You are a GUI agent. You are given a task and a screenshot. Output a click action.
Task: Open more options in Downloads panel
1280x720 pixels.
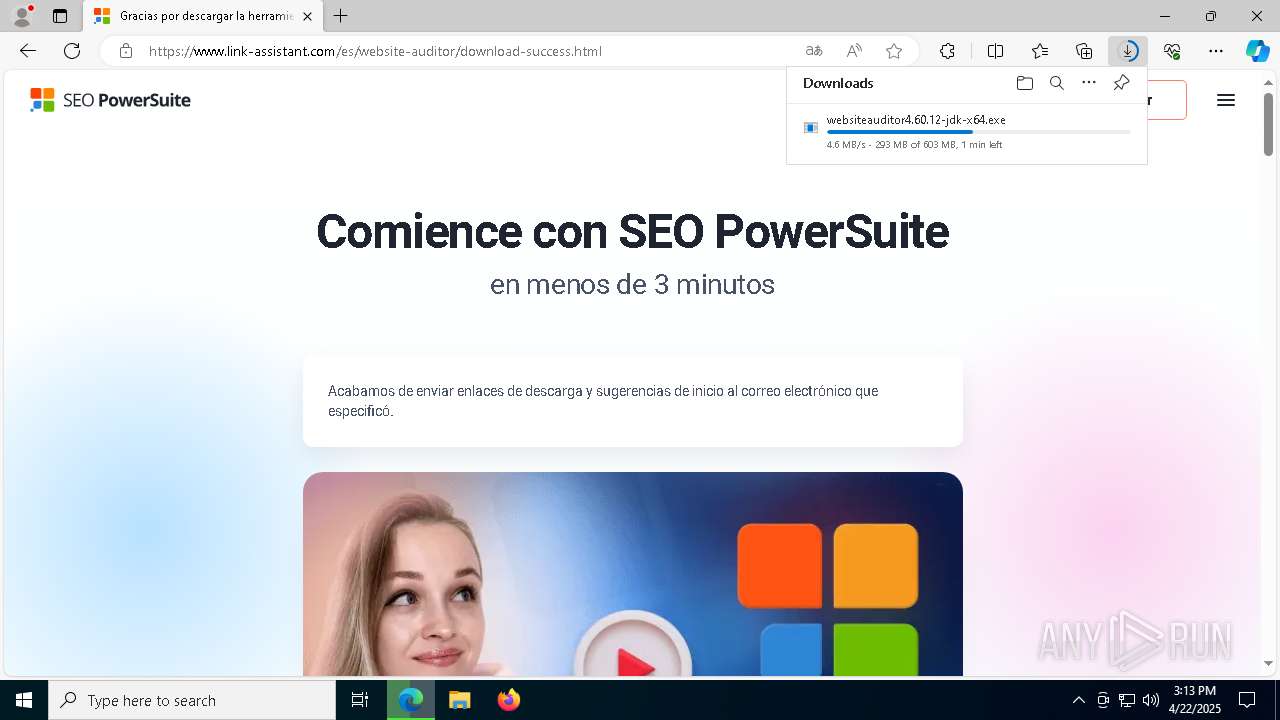point(1089,83)
